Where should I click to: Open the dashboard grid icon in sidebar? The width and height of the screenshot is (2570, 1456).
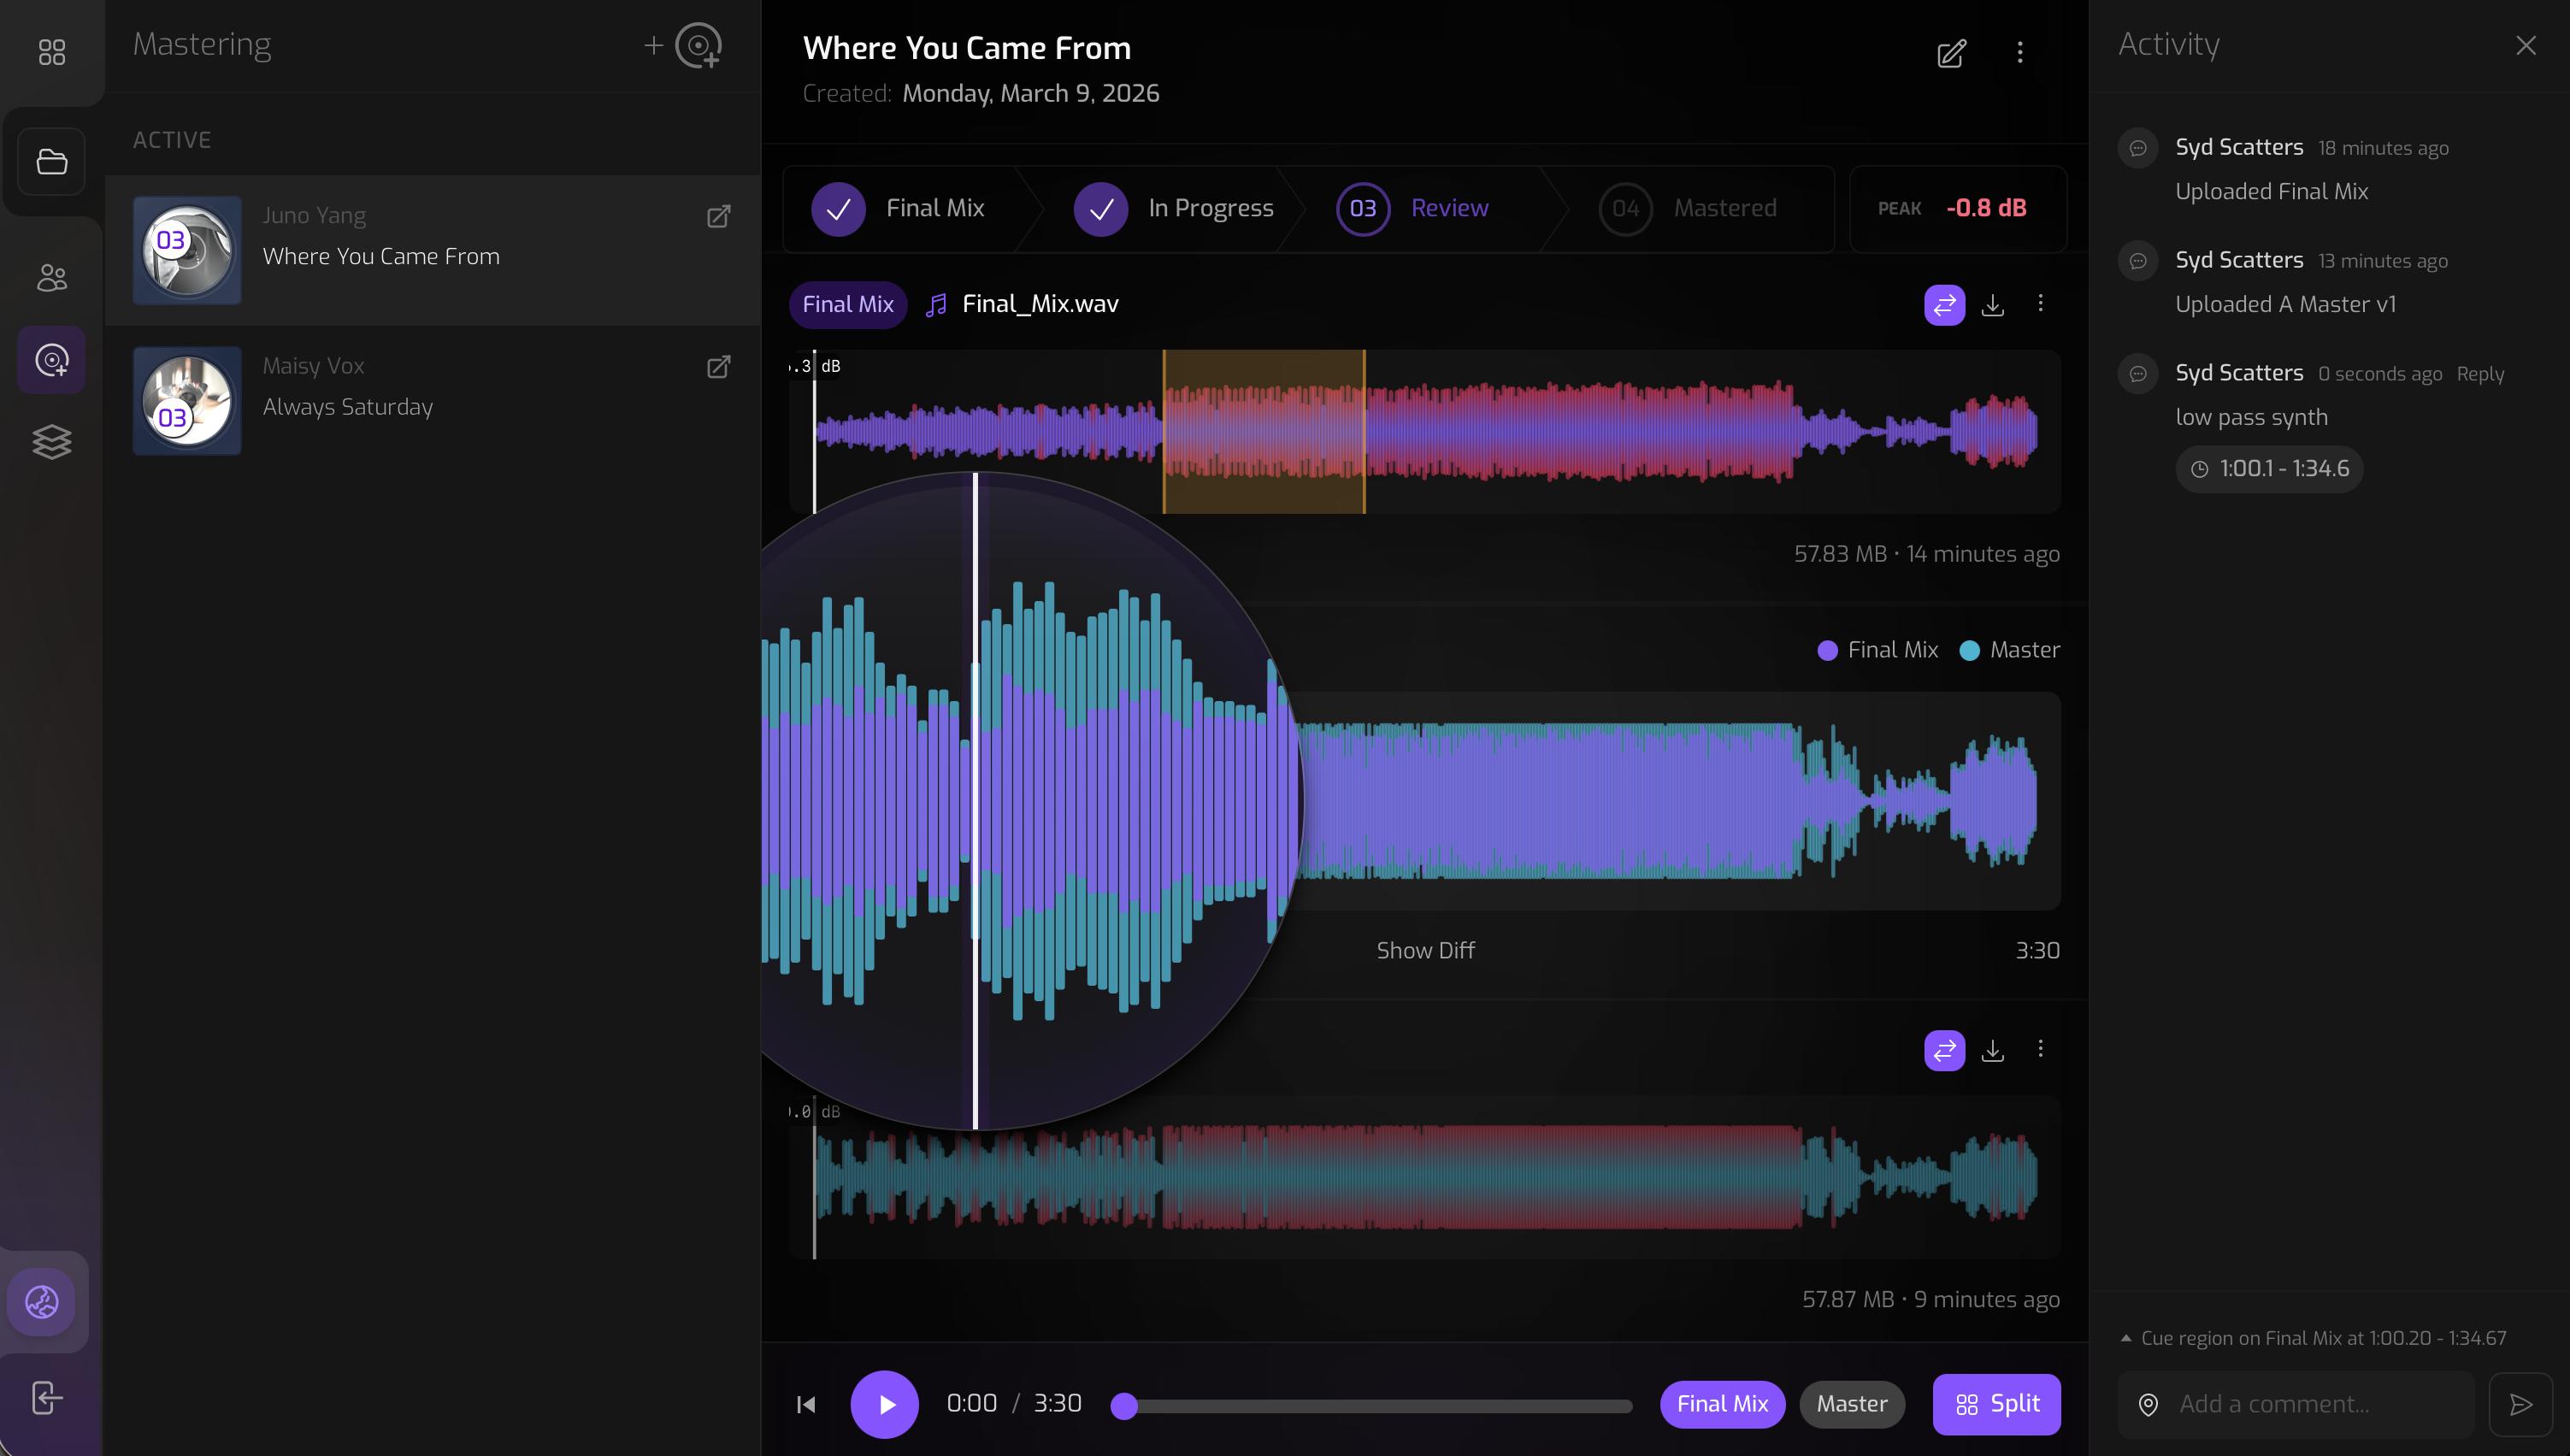click(x=51, y=51)
